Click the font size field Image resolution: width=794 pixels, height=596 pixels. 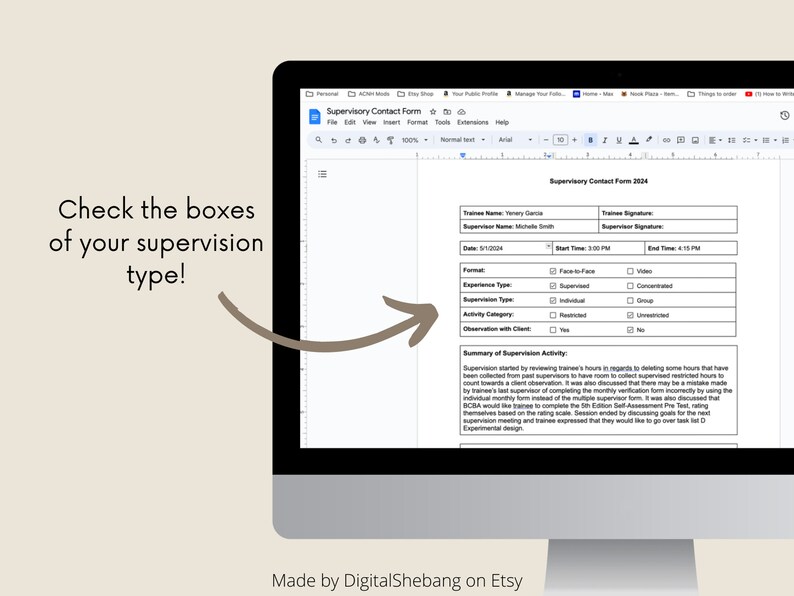click(x=560, y=140)
